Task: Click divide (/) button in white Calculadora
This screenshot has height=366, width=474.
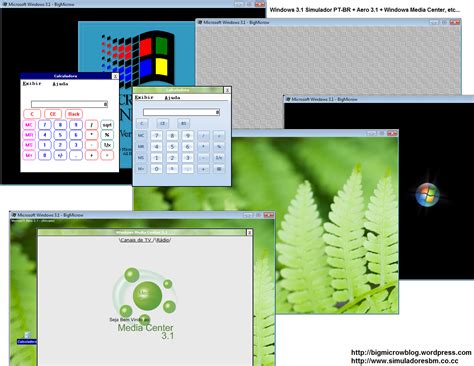Action: tap(92, 125)
